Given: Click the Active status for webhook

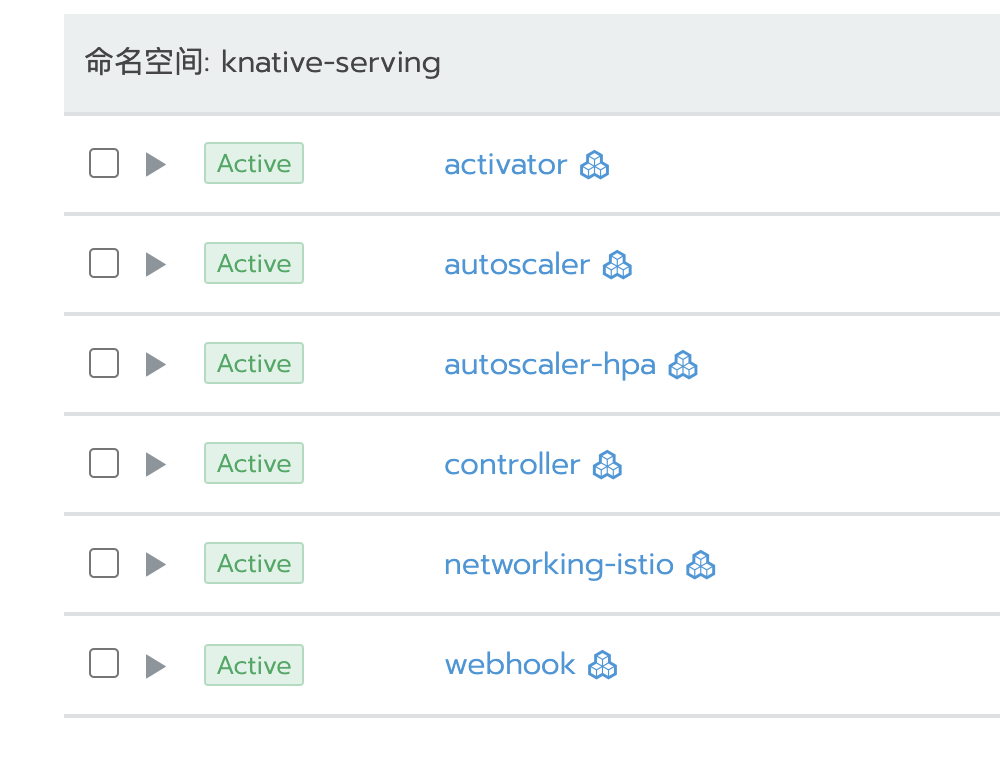Looking at the screenshot, I should (x=254, y=665).
